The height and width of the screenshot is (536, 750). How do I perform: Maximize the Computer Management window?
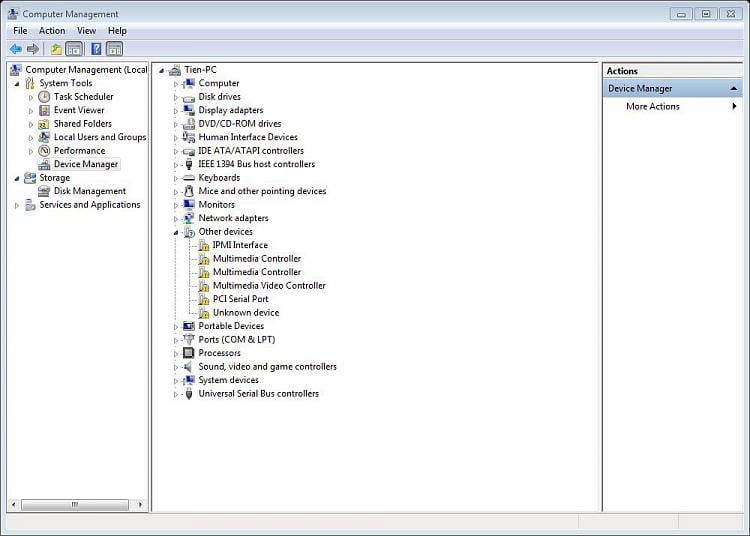[x=706, y=14]
